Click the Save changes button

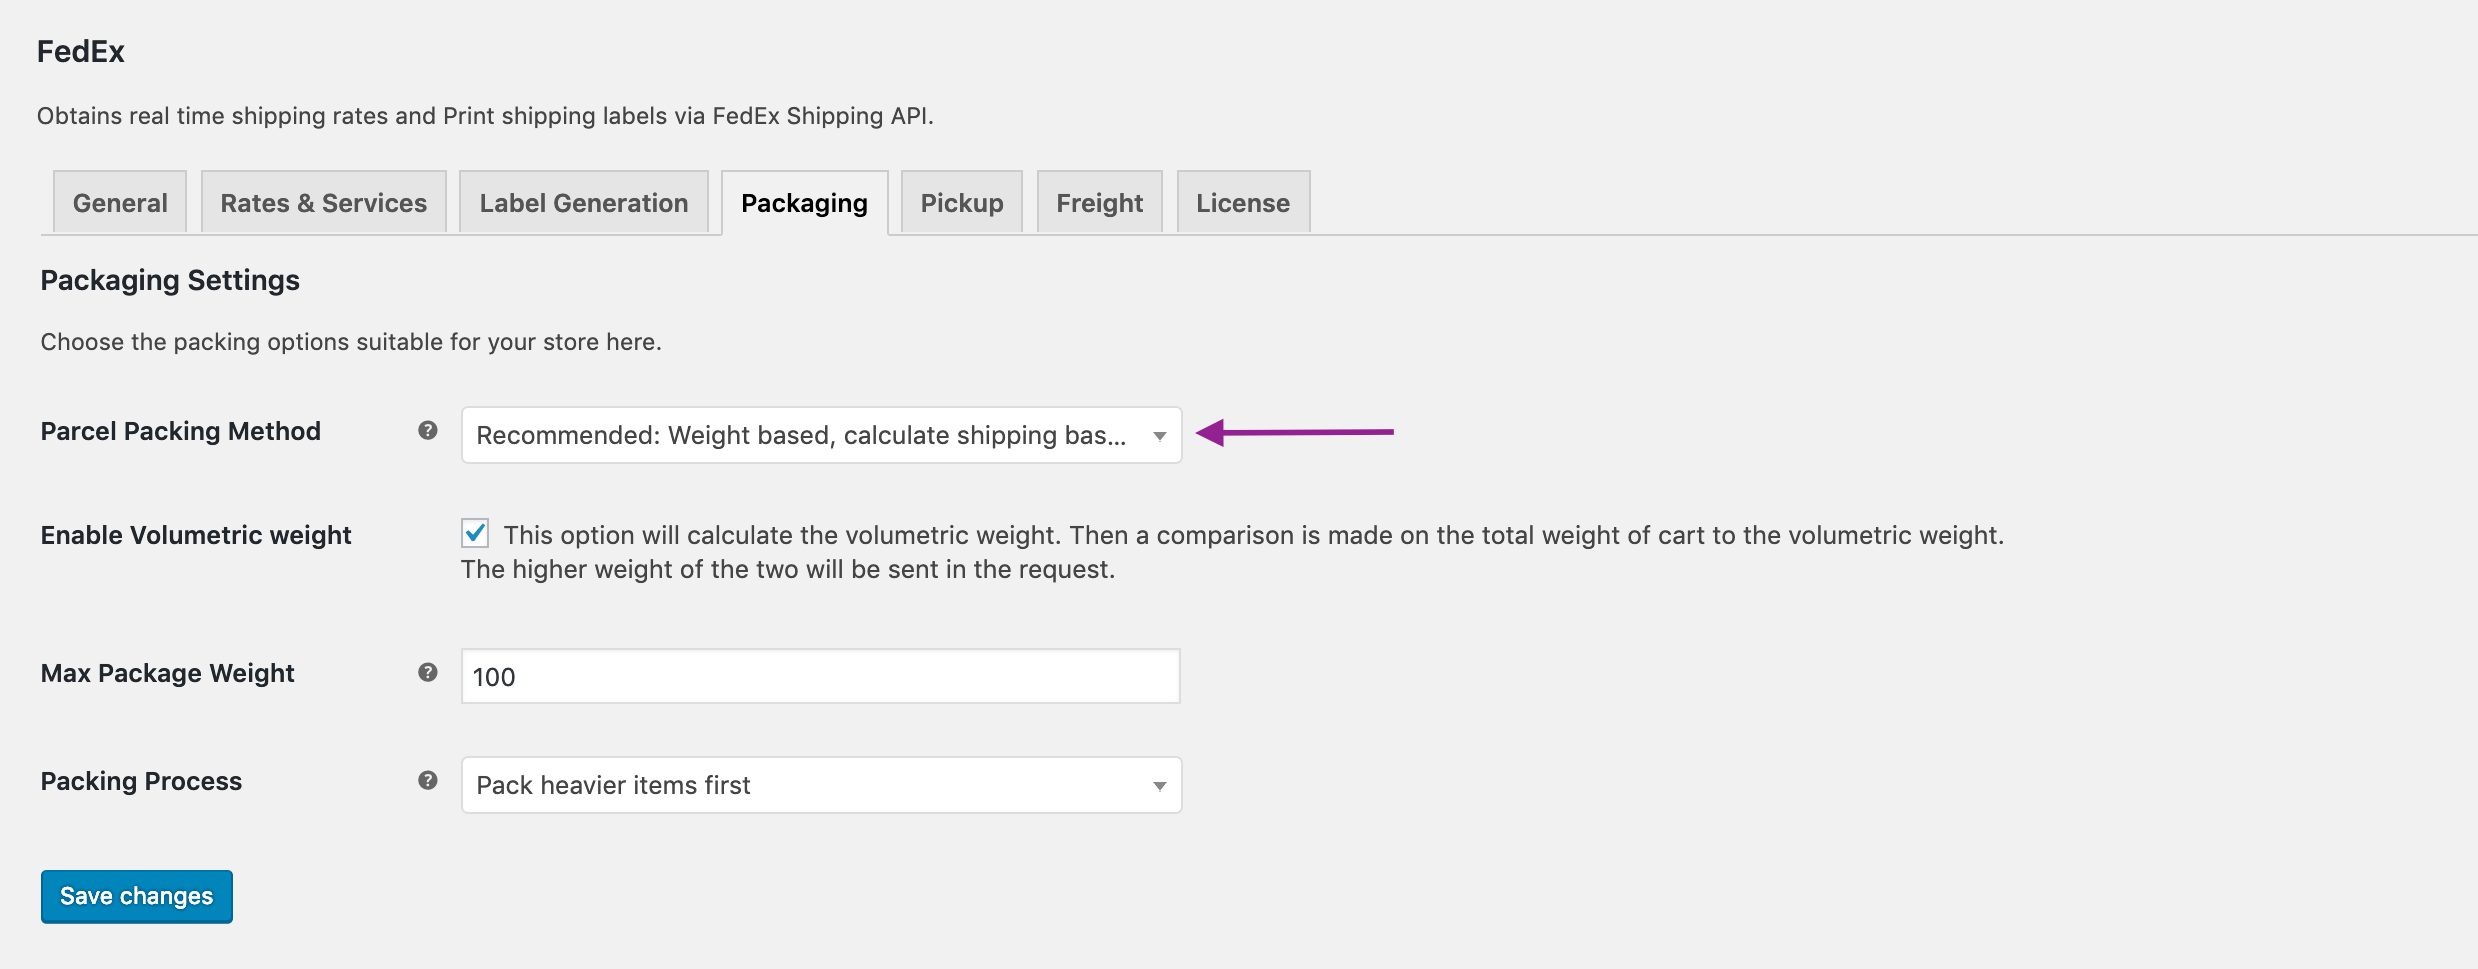pyautogui.click(x=137, y=896)
